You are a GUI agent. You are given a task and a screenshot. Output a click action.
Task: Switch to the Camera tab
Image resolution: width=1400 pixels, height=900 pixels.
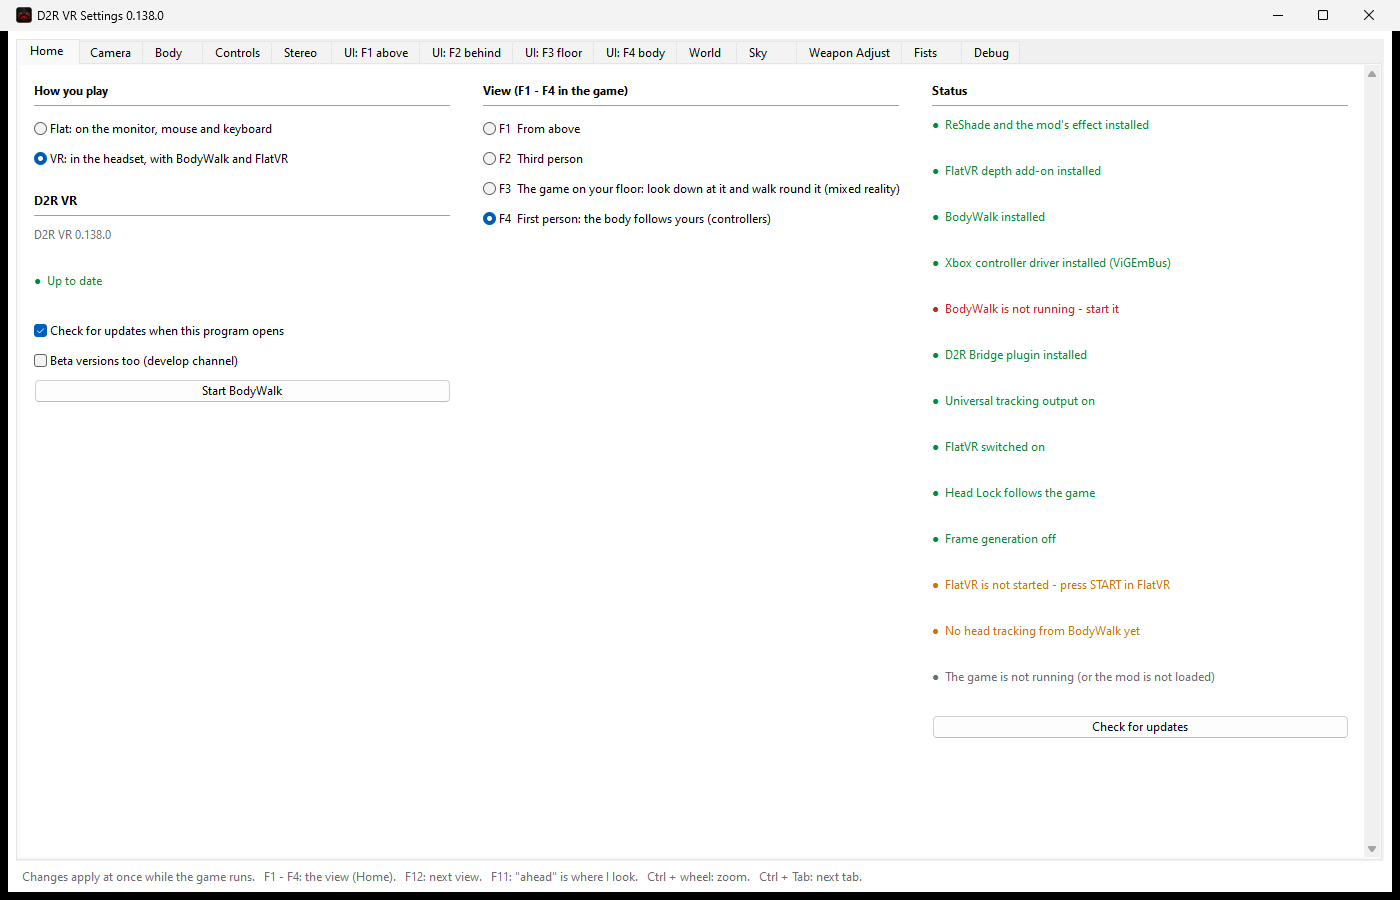click(110, 53)
